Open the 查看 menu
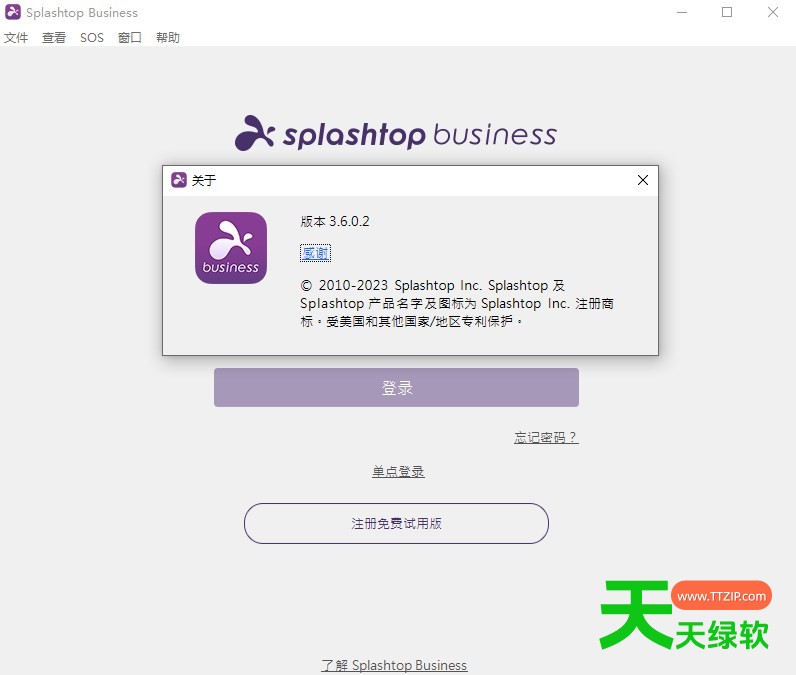 click(x=54, y=38)
